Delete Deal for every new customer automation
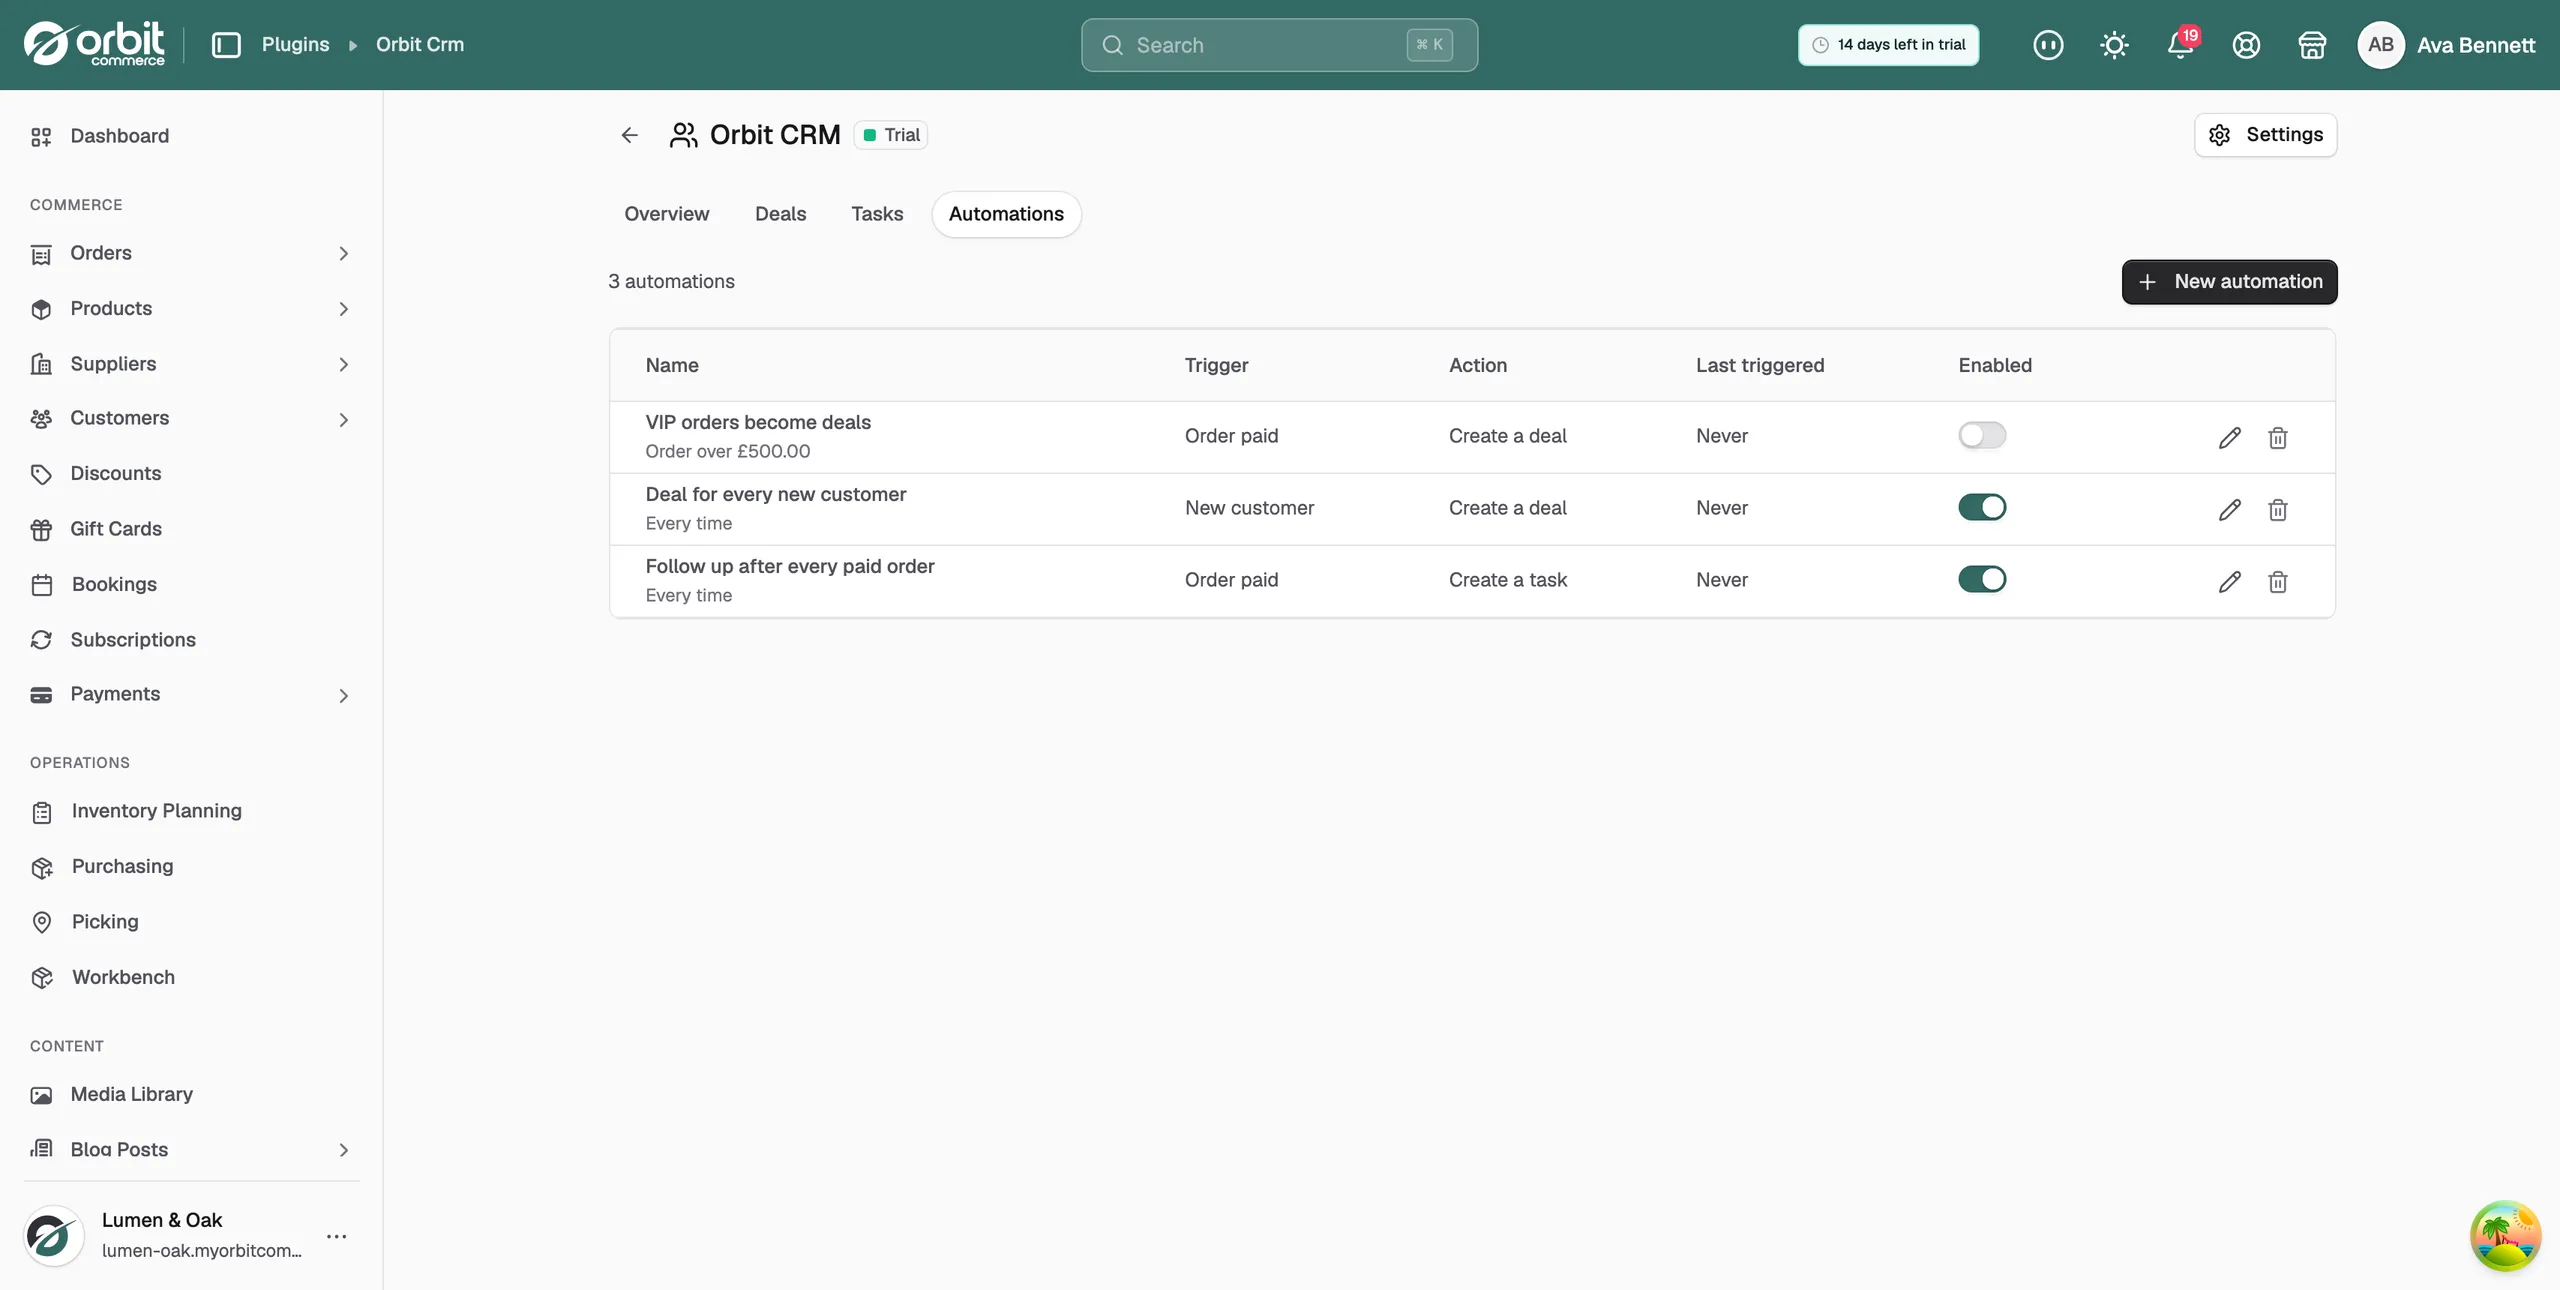The height and width of the screenshot is (1290, 2560). click(2277, 509)
